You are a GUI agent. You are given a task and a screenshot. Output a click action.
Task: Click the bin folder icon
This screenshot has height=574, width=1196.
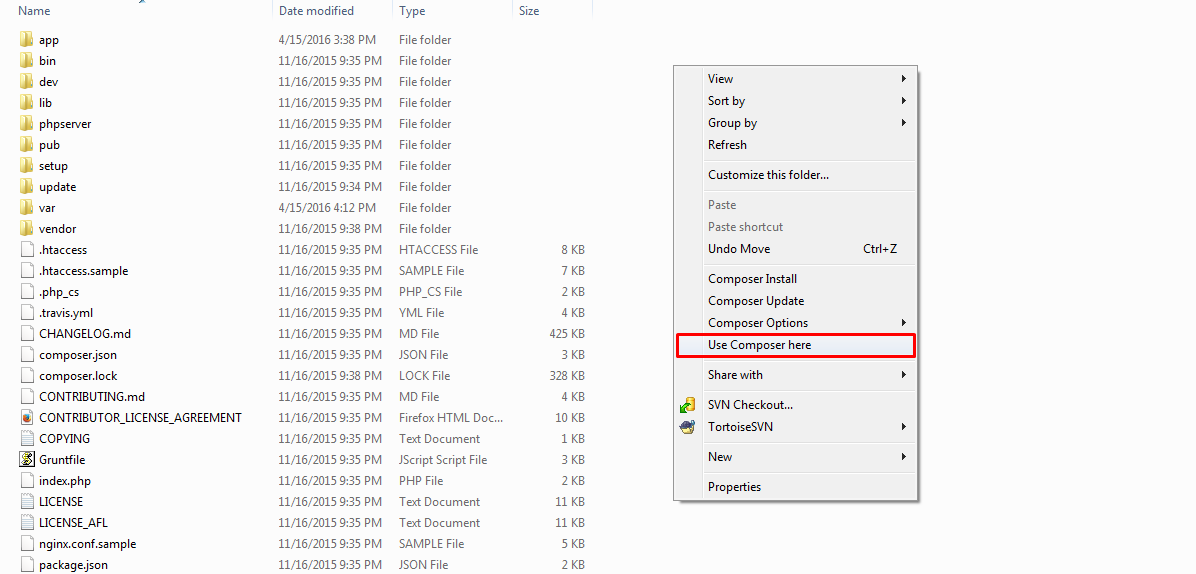click(x=27, y=60)
